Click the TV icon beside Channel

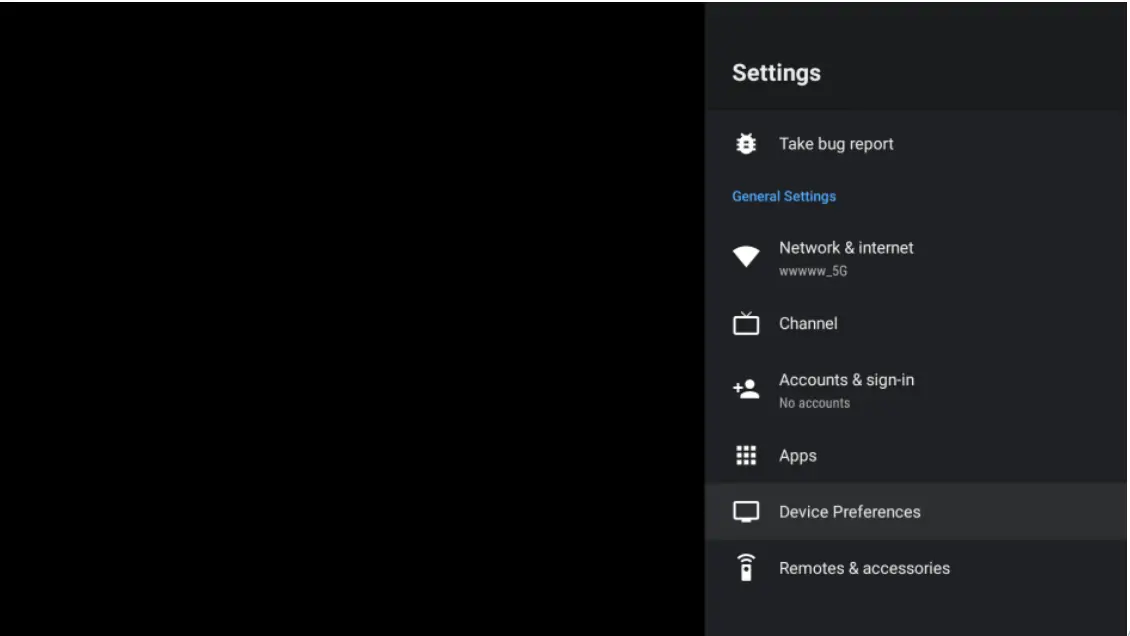coord(745,323)
